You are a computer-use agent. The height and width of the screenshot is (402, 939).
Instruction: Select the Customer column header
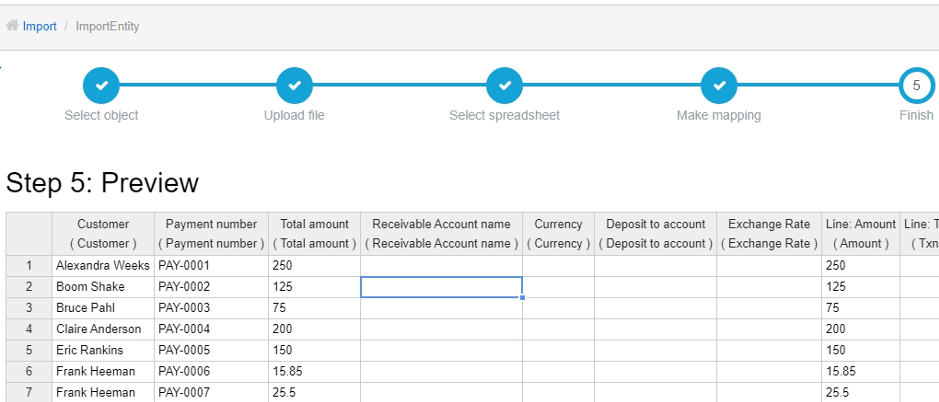(x=103, y=234)
